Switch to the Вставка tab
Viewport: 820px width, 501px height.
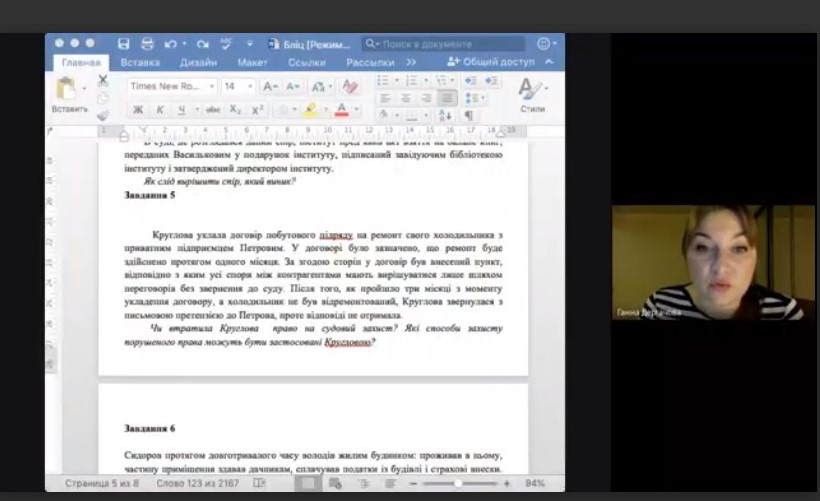[140, 62]
